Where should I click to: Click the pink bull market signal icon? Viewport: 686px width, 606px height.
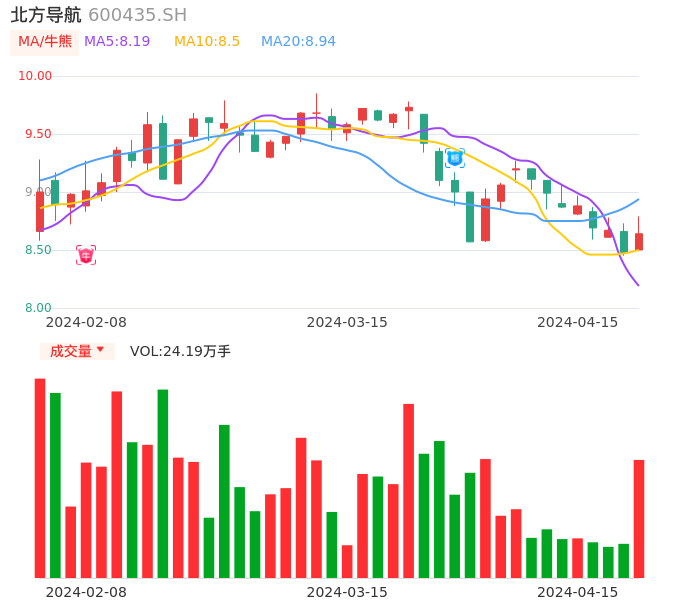[86, 255]
